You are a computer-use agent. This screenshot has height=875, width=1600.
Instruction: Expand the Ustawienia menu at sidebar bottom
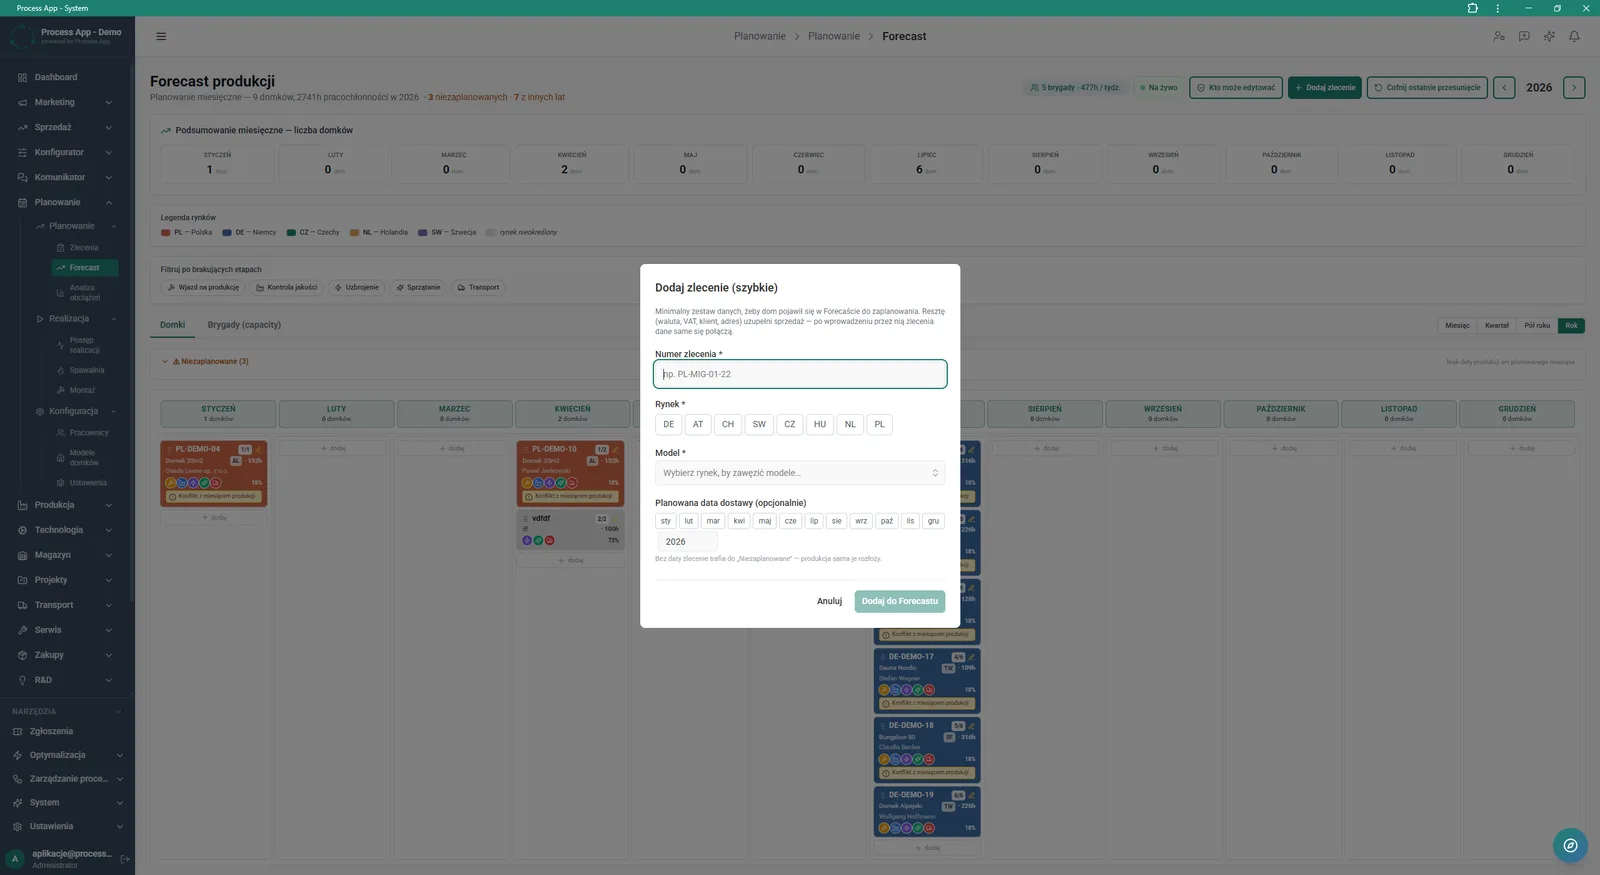(120, 827)
